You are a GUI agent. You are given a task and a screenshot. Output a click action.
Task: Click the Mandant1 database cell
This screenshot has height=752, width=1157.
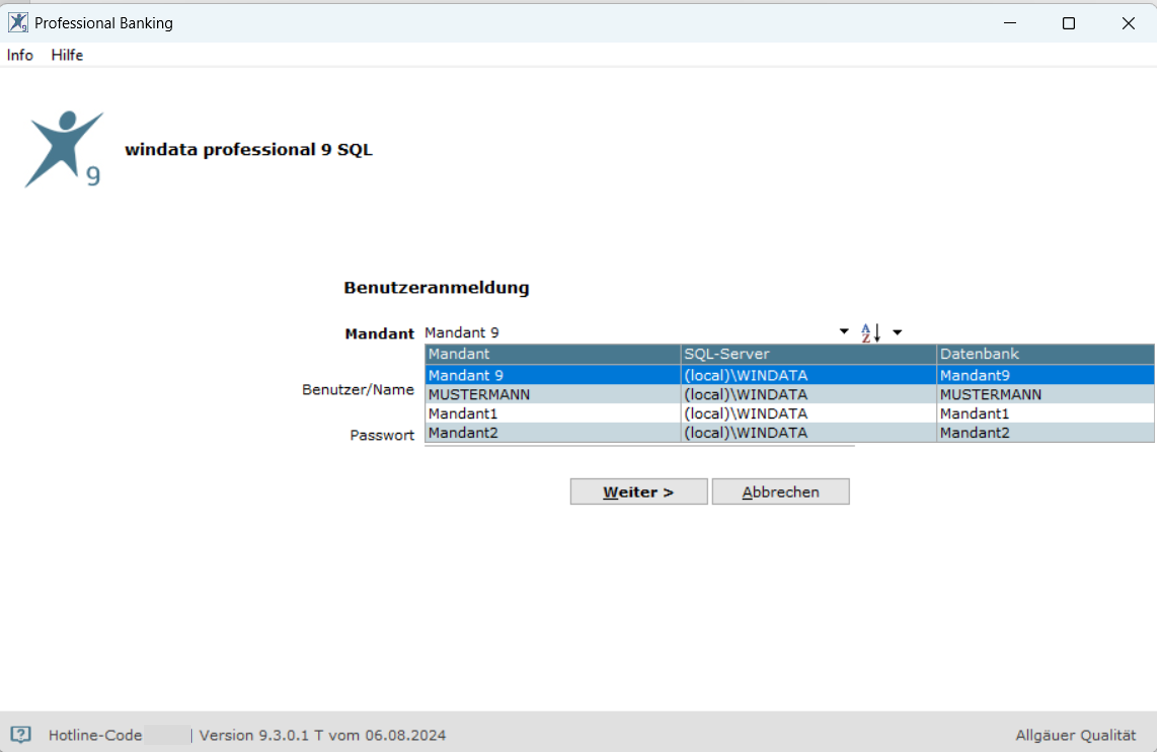[1046, 413]
